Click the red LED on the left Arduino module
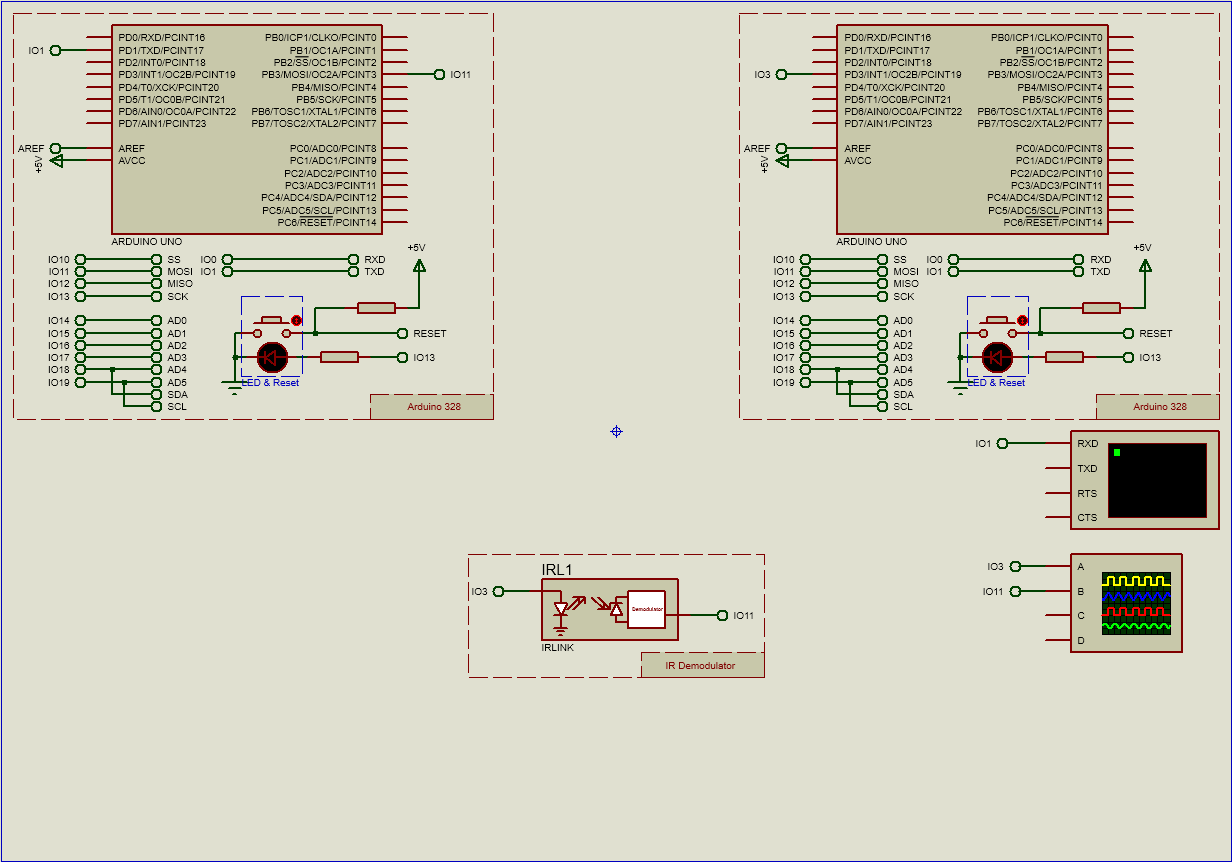The width and height of the screenshot is (1232, 862). click(x=272, y=356)
